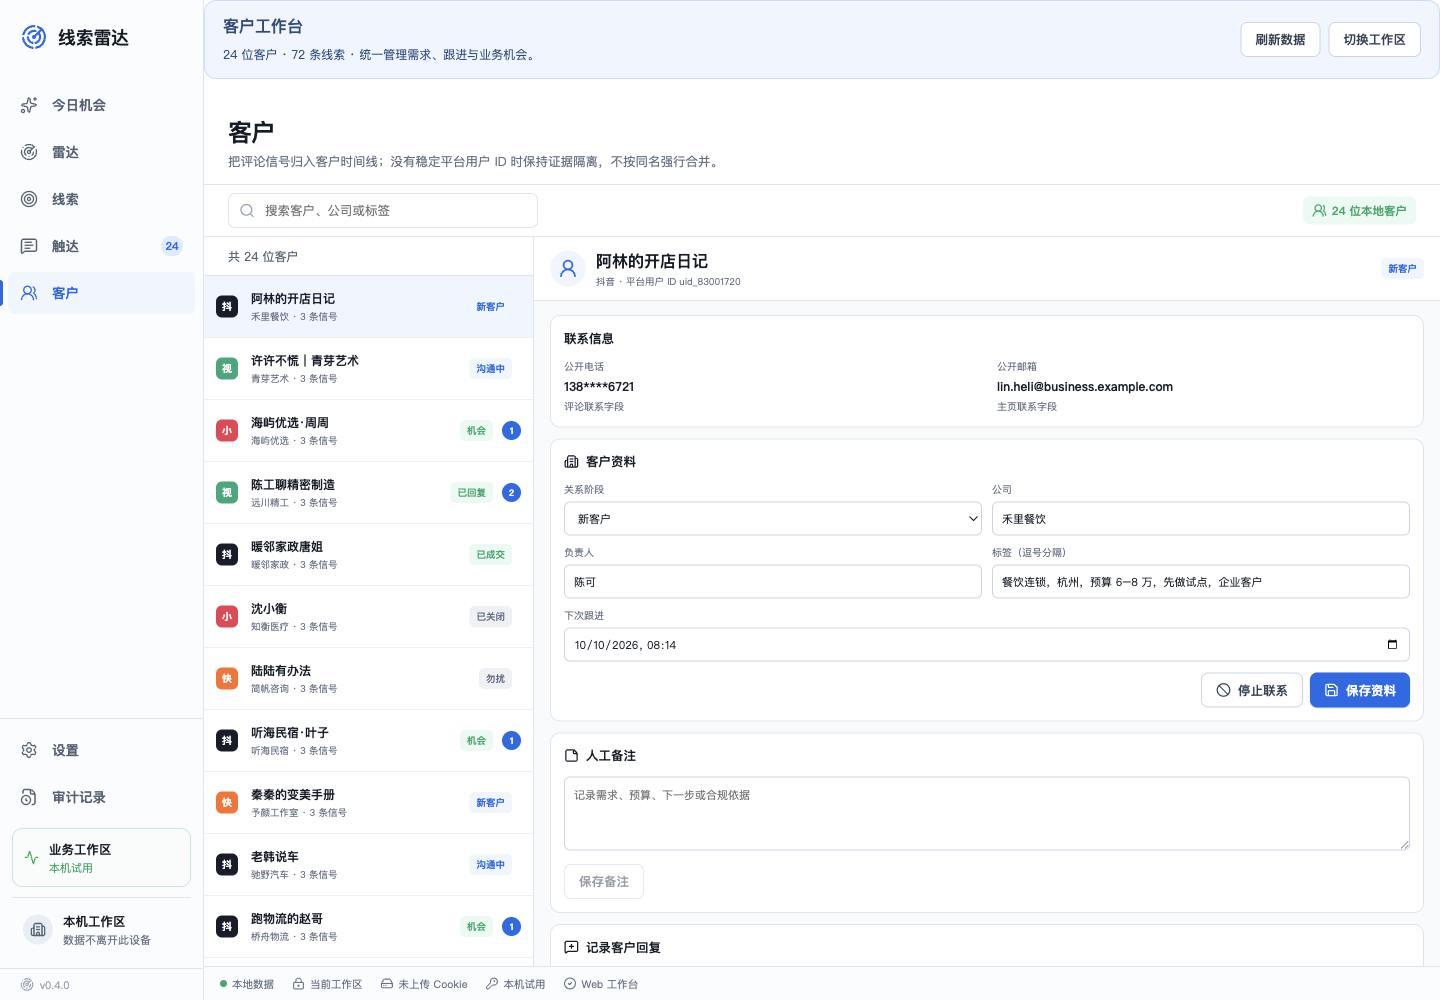Click the 记录客户回复 icon

572,947
